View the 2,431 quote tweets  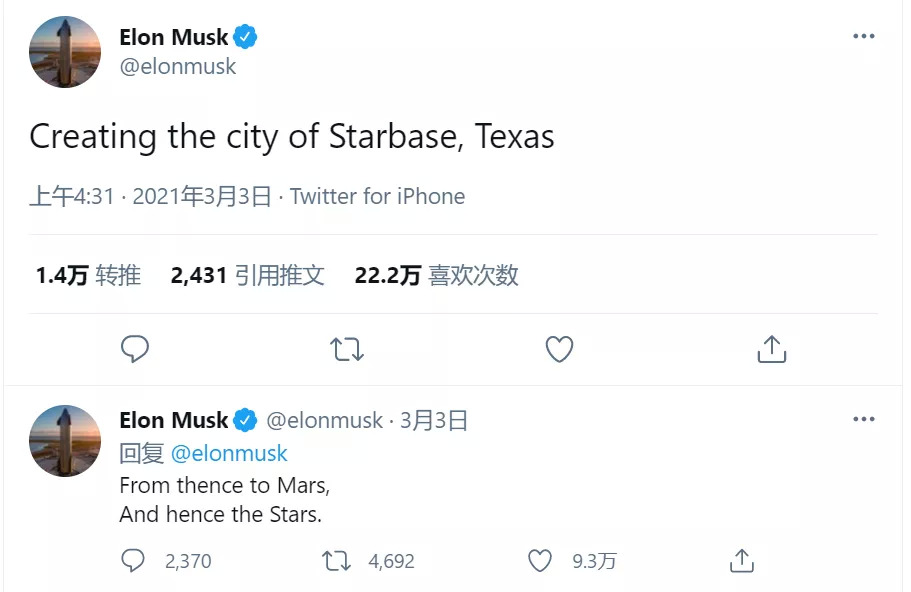click(248, 275)
